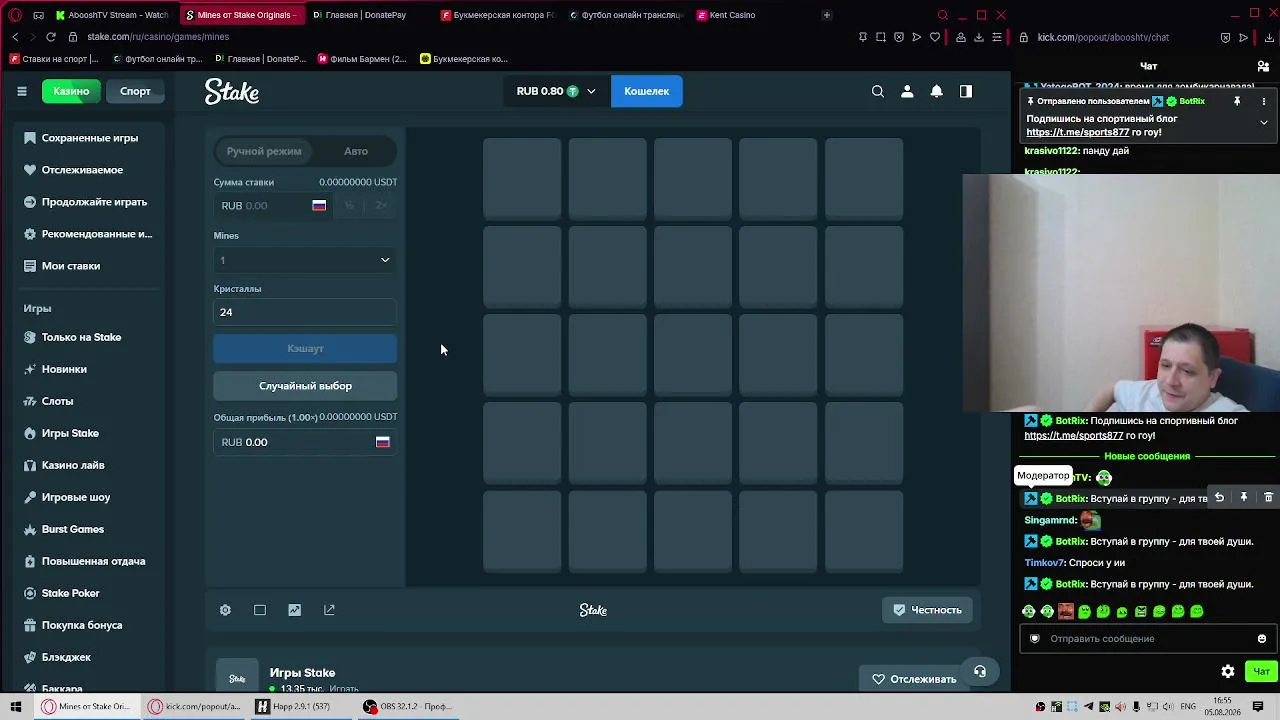Double the bet with 2× button
The image size is (1280, 720).
381,206
